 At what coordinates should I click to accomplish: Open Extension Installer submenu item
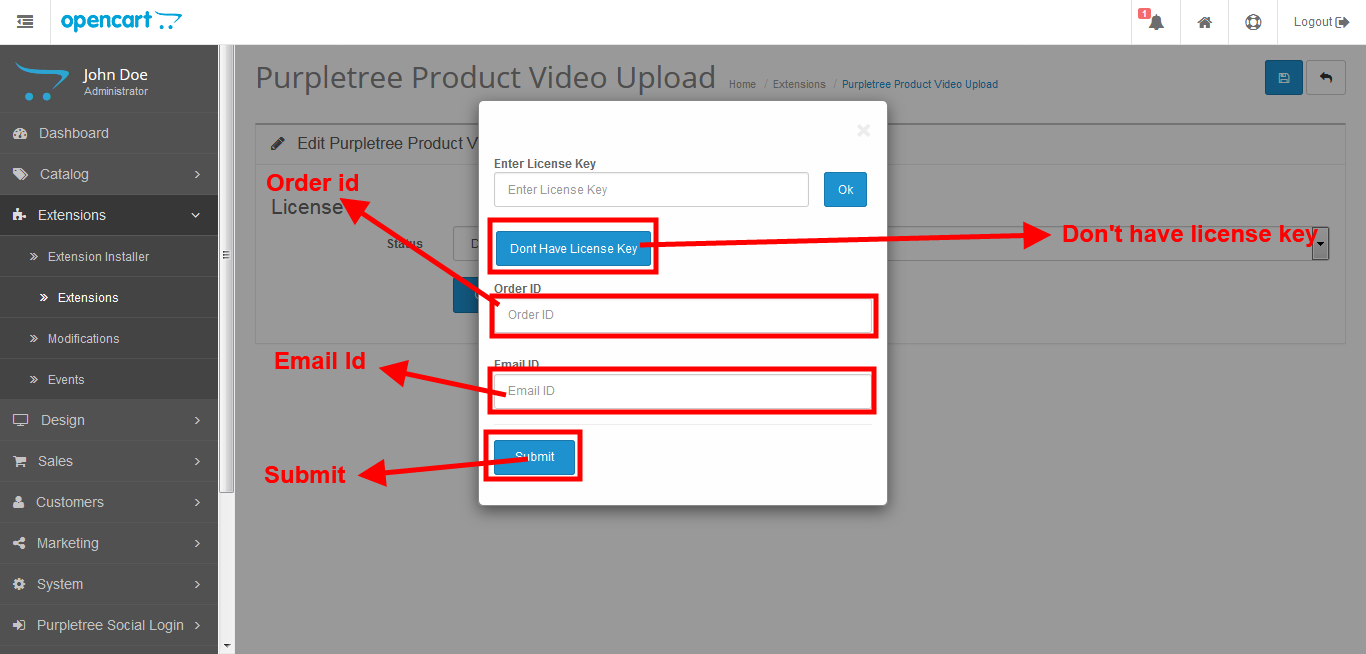pyautogui.click(x=109, y=257)
